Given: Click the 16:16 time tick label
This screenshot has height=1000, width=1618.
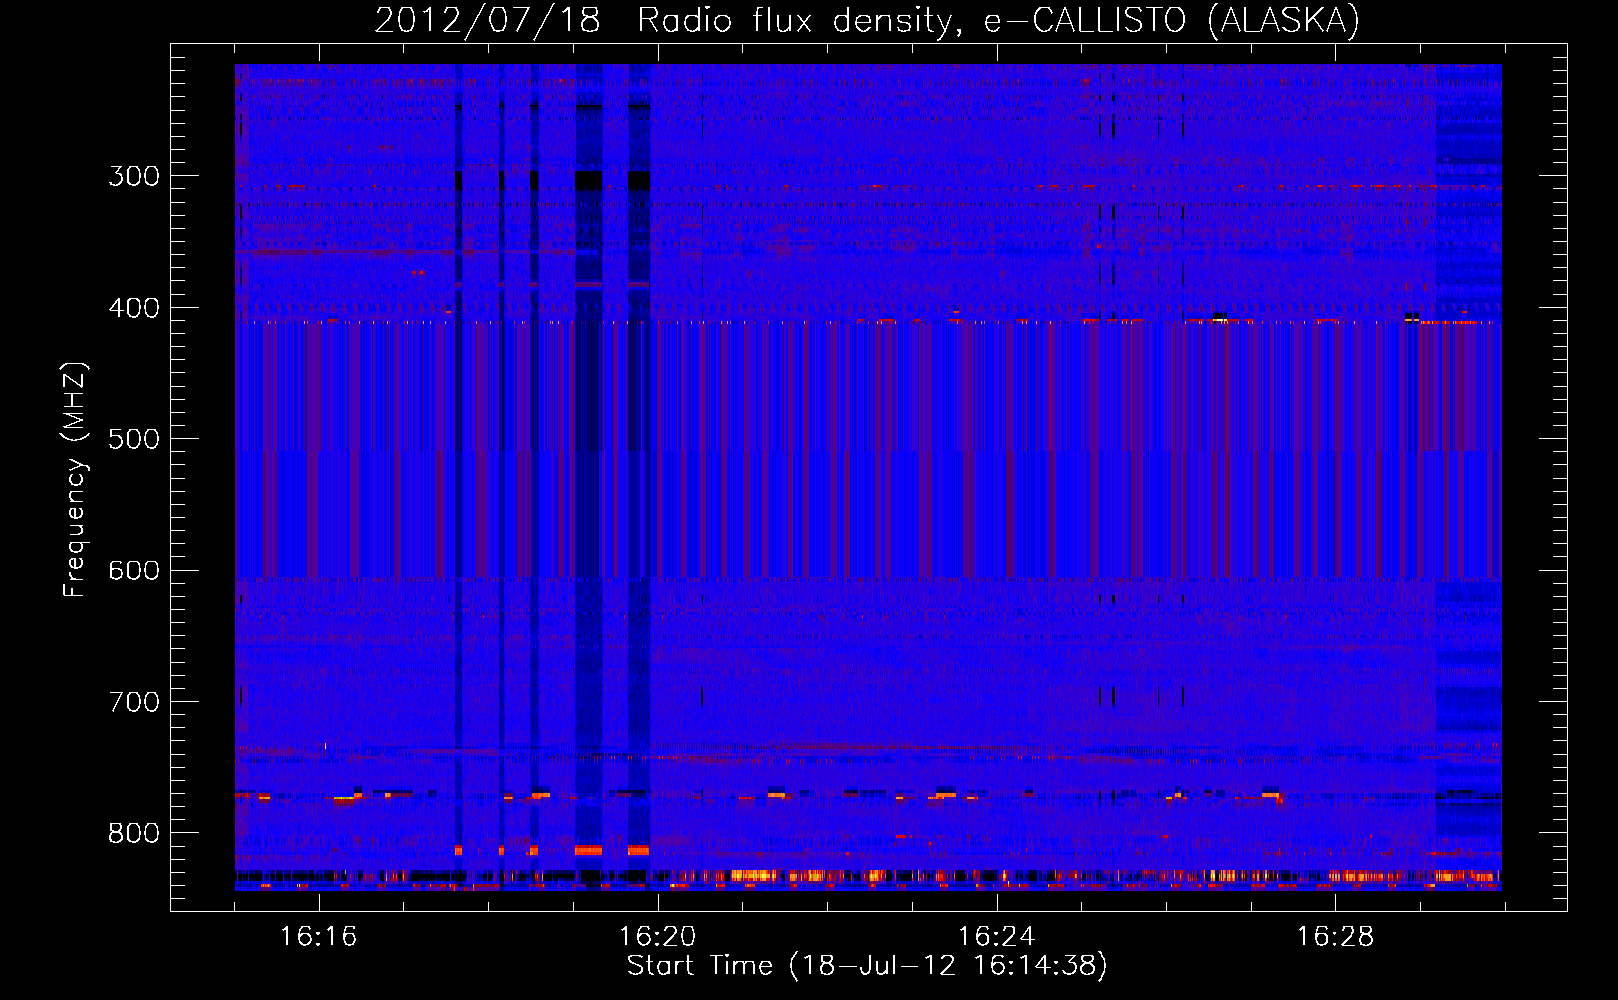Looking at the screenshot, I should pos(318,937).
